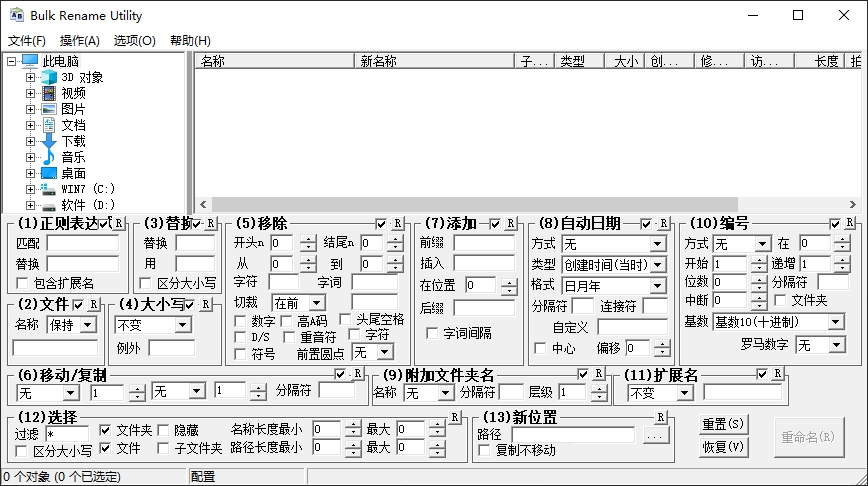Reset section (11)扩展名 with its R button

[778, 374]
